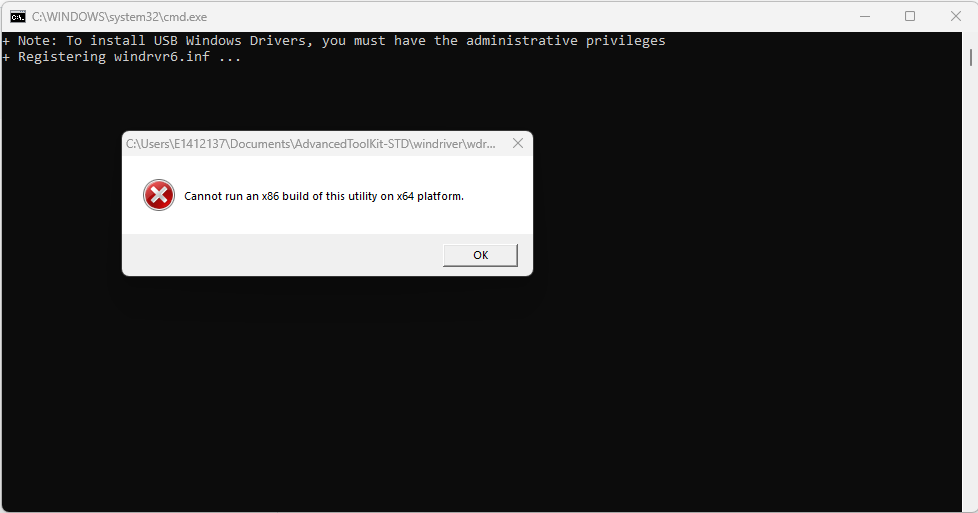
Task: Click the console vertical scrollbar thumb
Action: pos(971,57)
